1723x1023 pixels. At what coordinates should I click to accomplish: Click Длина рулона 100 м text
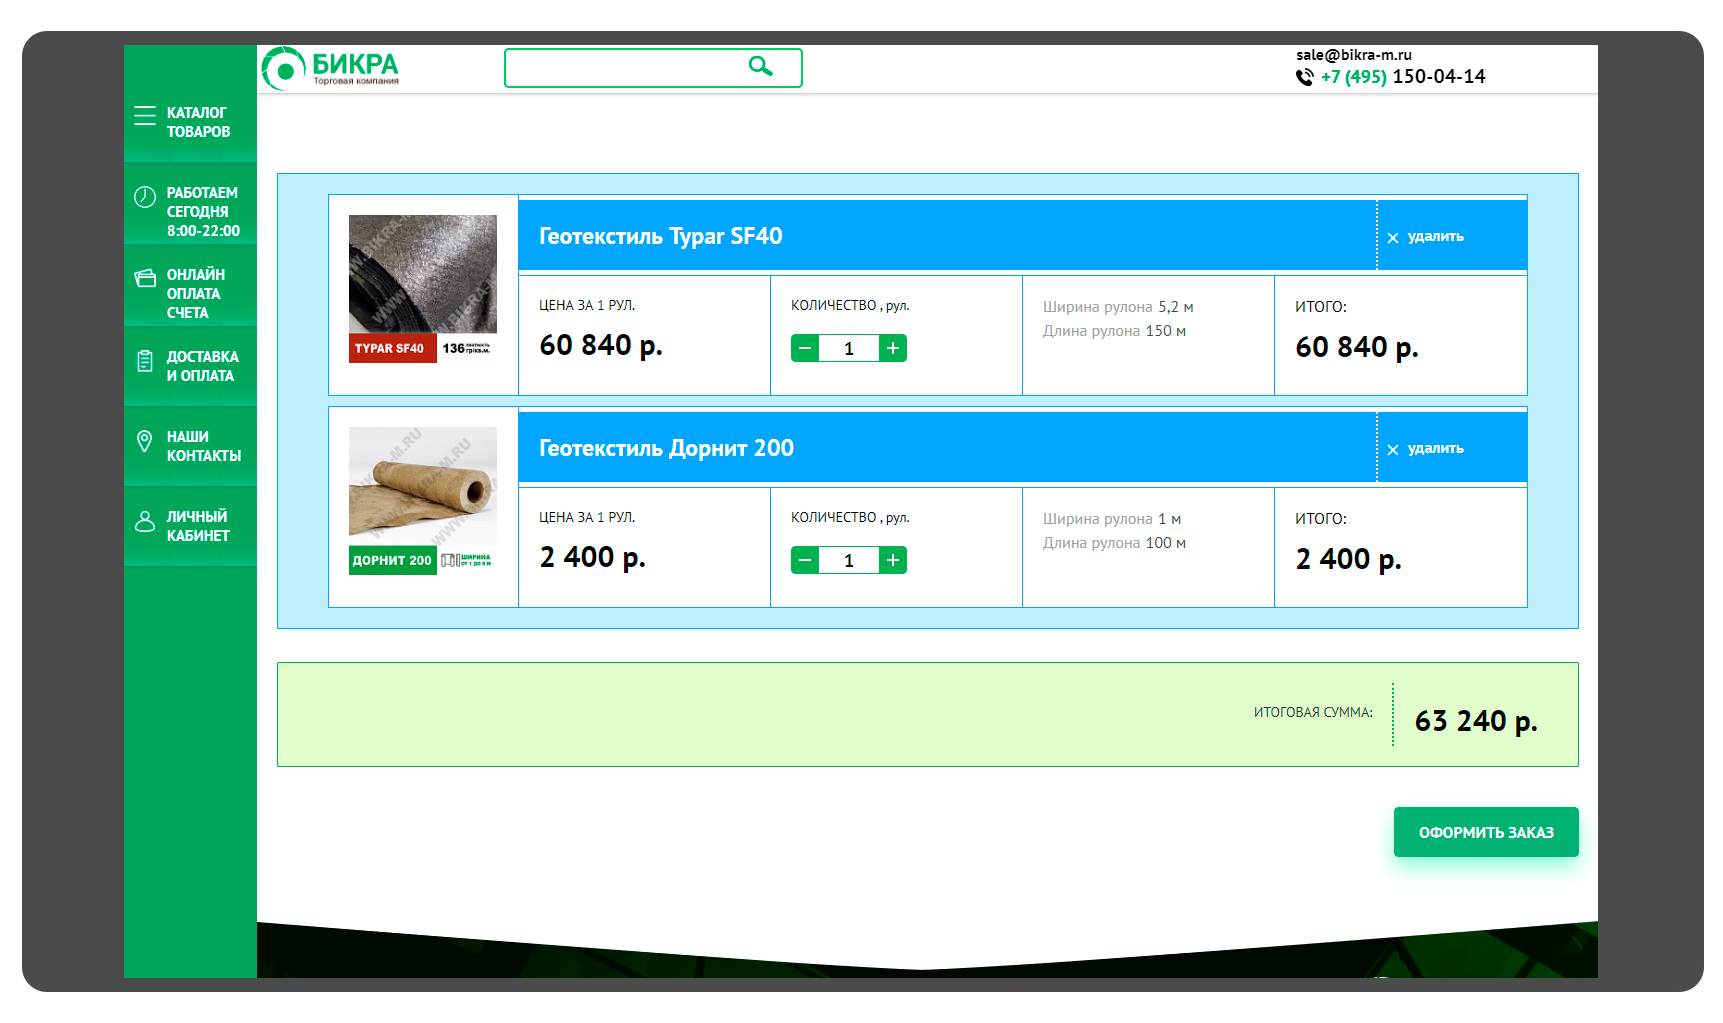click(x=1114, y=543)
